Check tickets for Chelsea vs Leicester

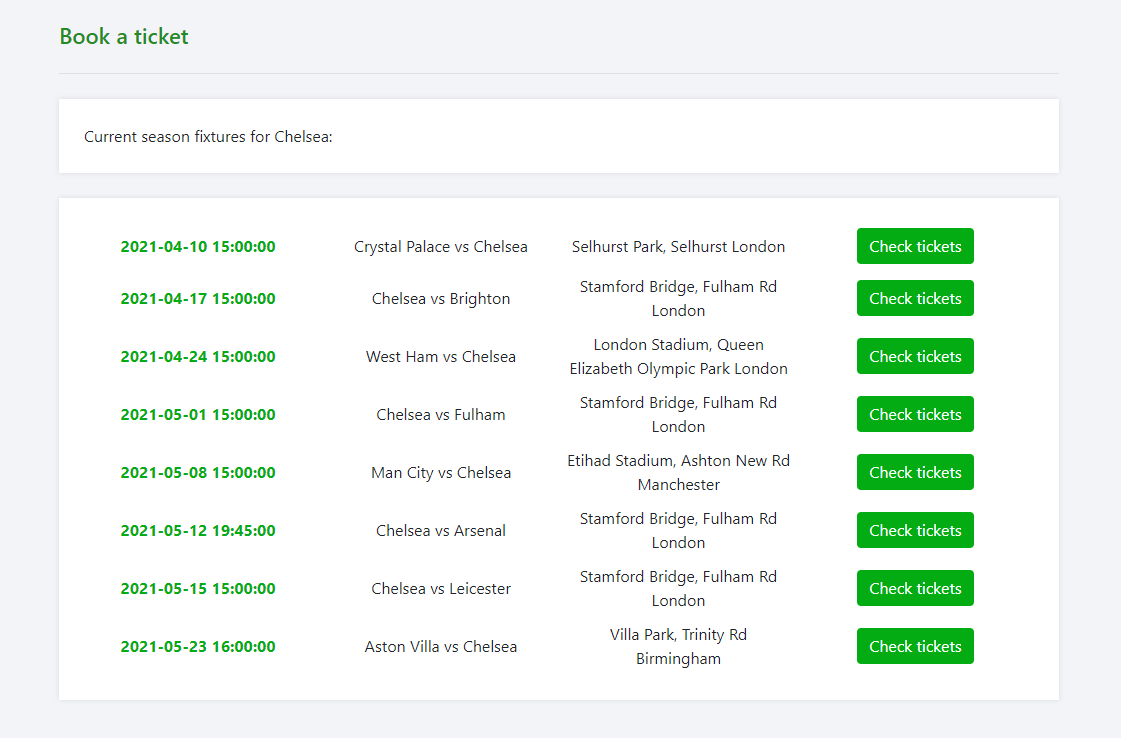[x=914, y=588]
